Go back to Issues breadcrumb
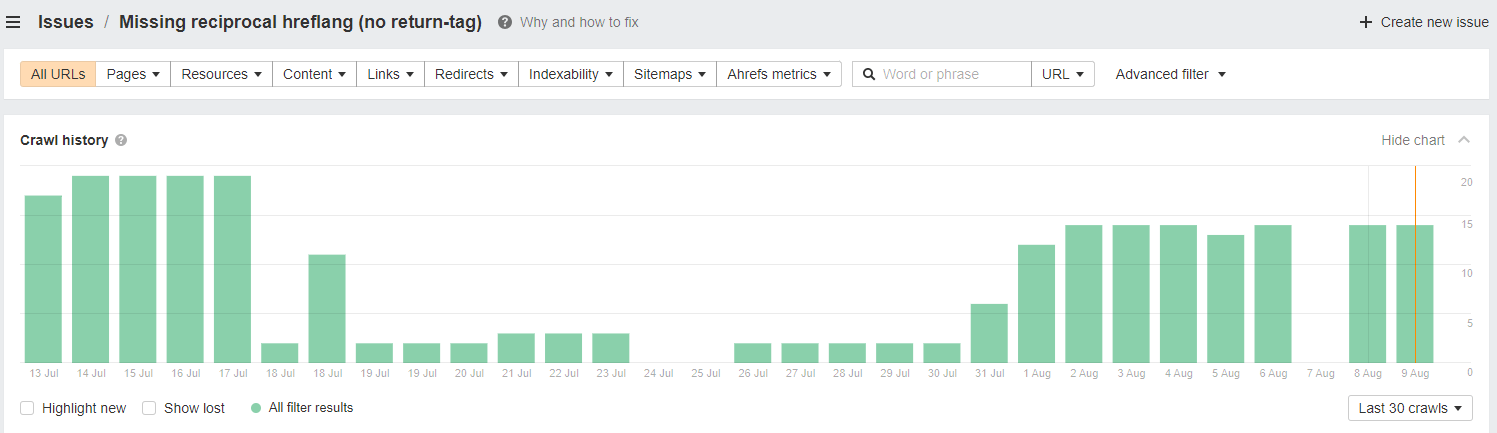The width and height of the screenshot is (1497, 433). pyautogui.click(x=66, y=22)
